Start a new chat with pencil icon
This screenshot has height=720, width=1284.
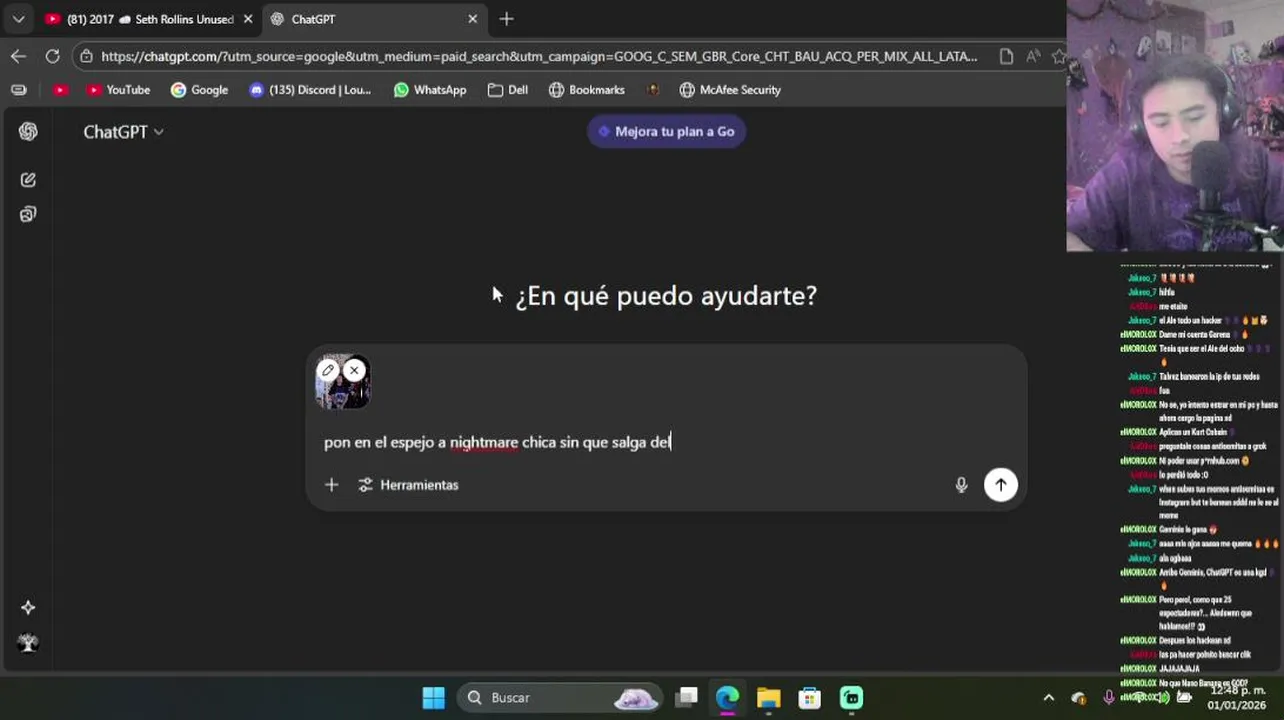point(28,180)
